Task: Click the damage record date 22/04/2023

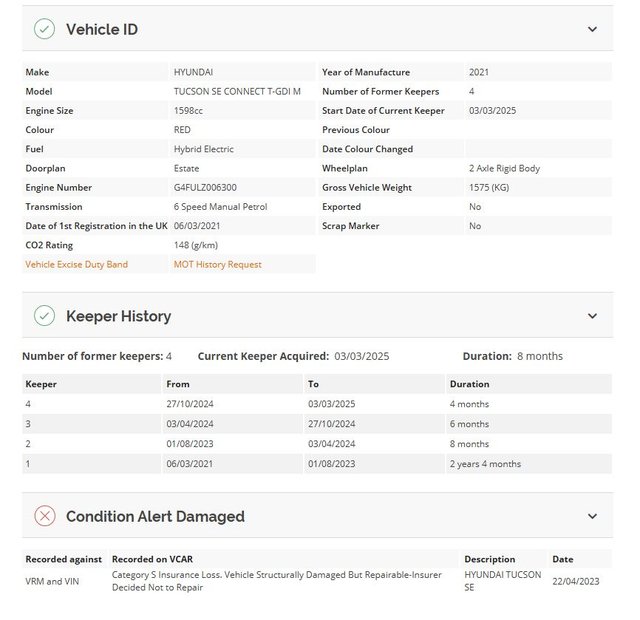Action: [x=576, y=582]
